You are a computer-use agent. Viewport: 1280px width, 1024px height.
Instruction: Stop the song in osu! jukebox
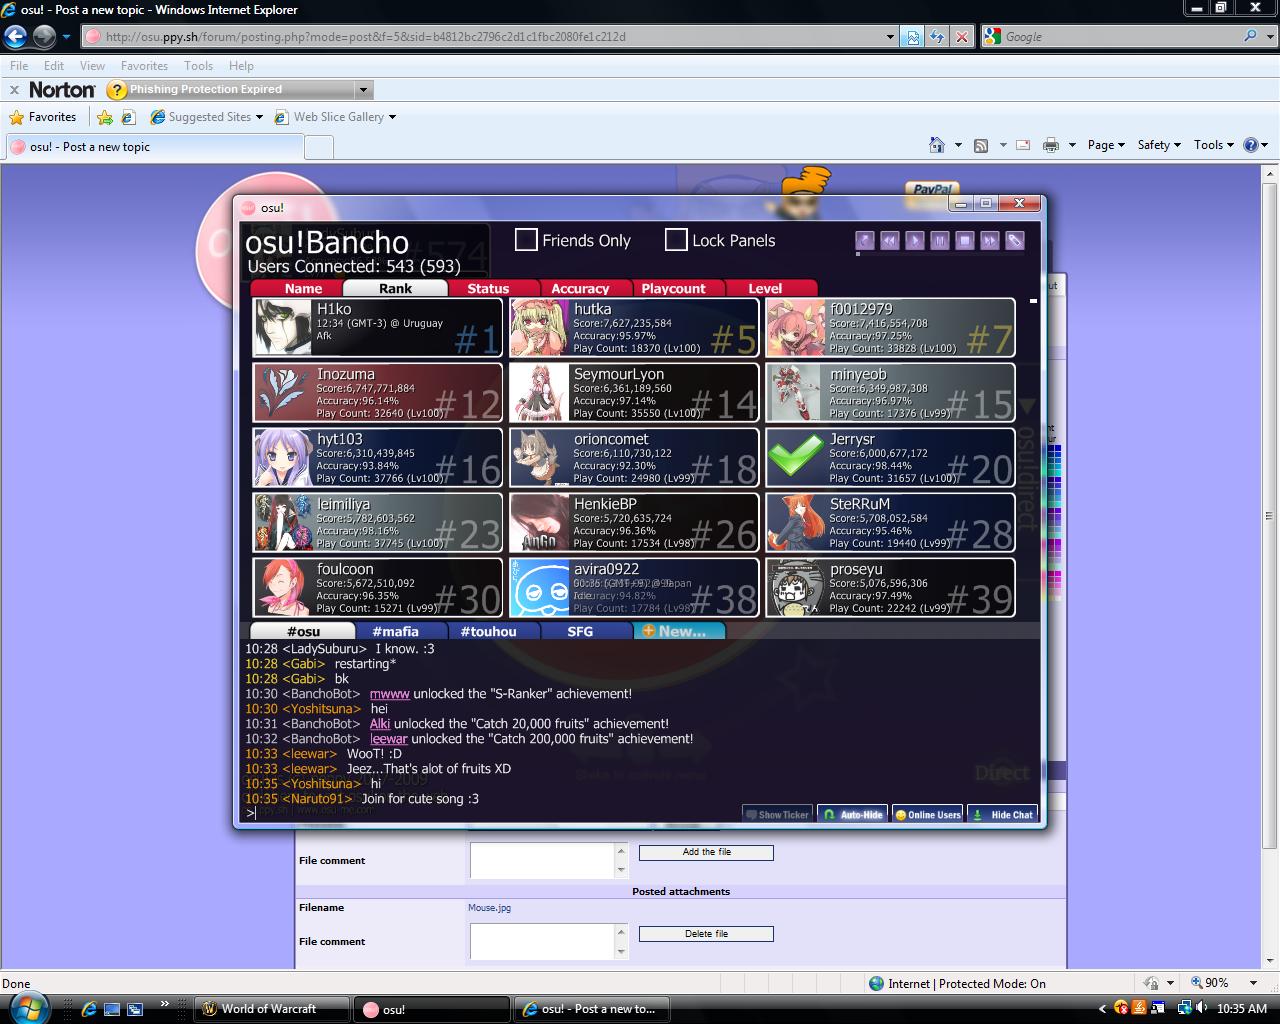coord(964,240)
